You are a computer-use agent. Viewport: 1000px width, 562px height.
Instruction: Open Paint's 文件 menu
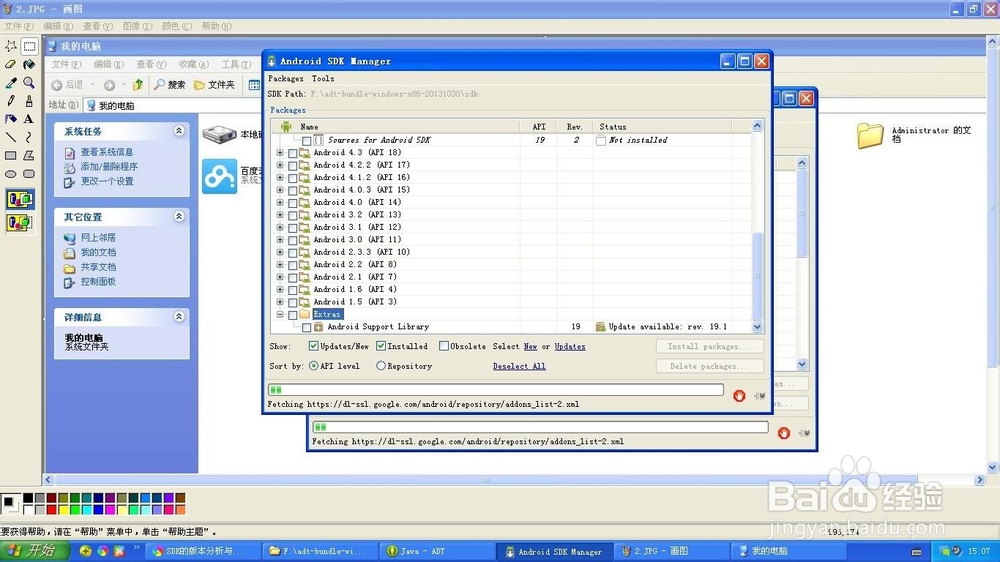[x=18, y=26]
